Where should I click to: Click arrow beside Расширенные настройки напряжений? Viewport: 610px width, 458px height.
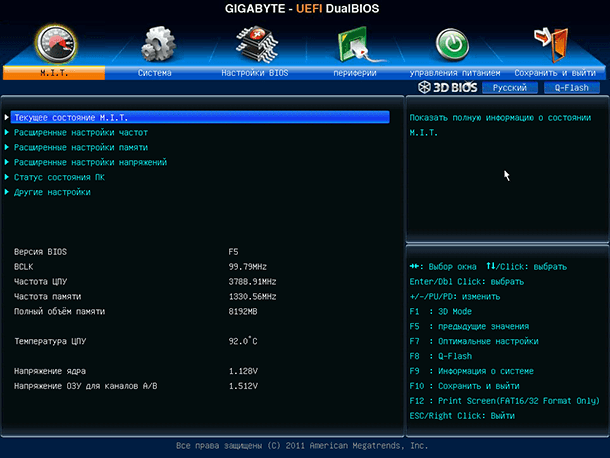coord(7,162)
